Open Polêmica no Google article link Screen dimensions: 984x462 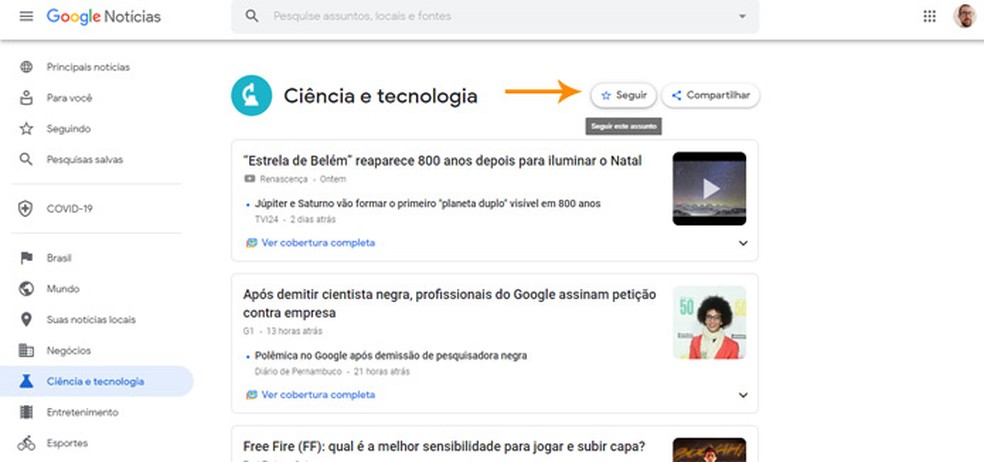[x=391, y=355]
